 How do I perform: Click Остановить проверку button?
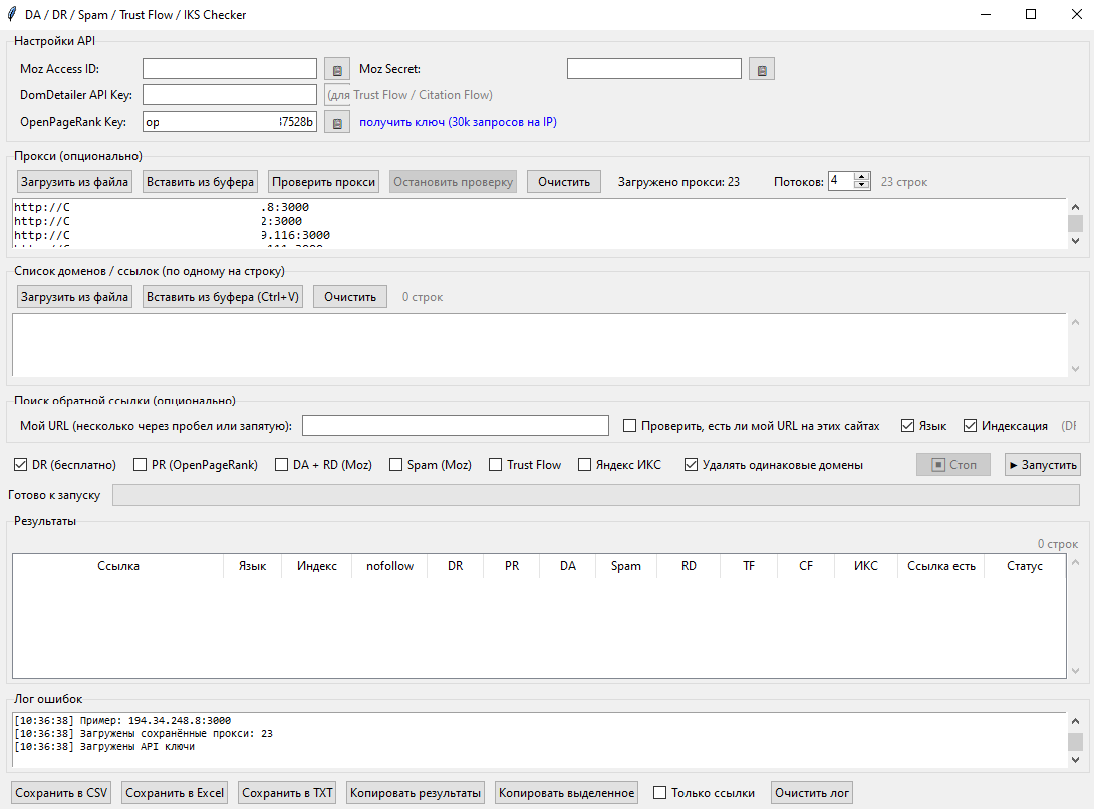pyautogui.click(x=453, y=182)
